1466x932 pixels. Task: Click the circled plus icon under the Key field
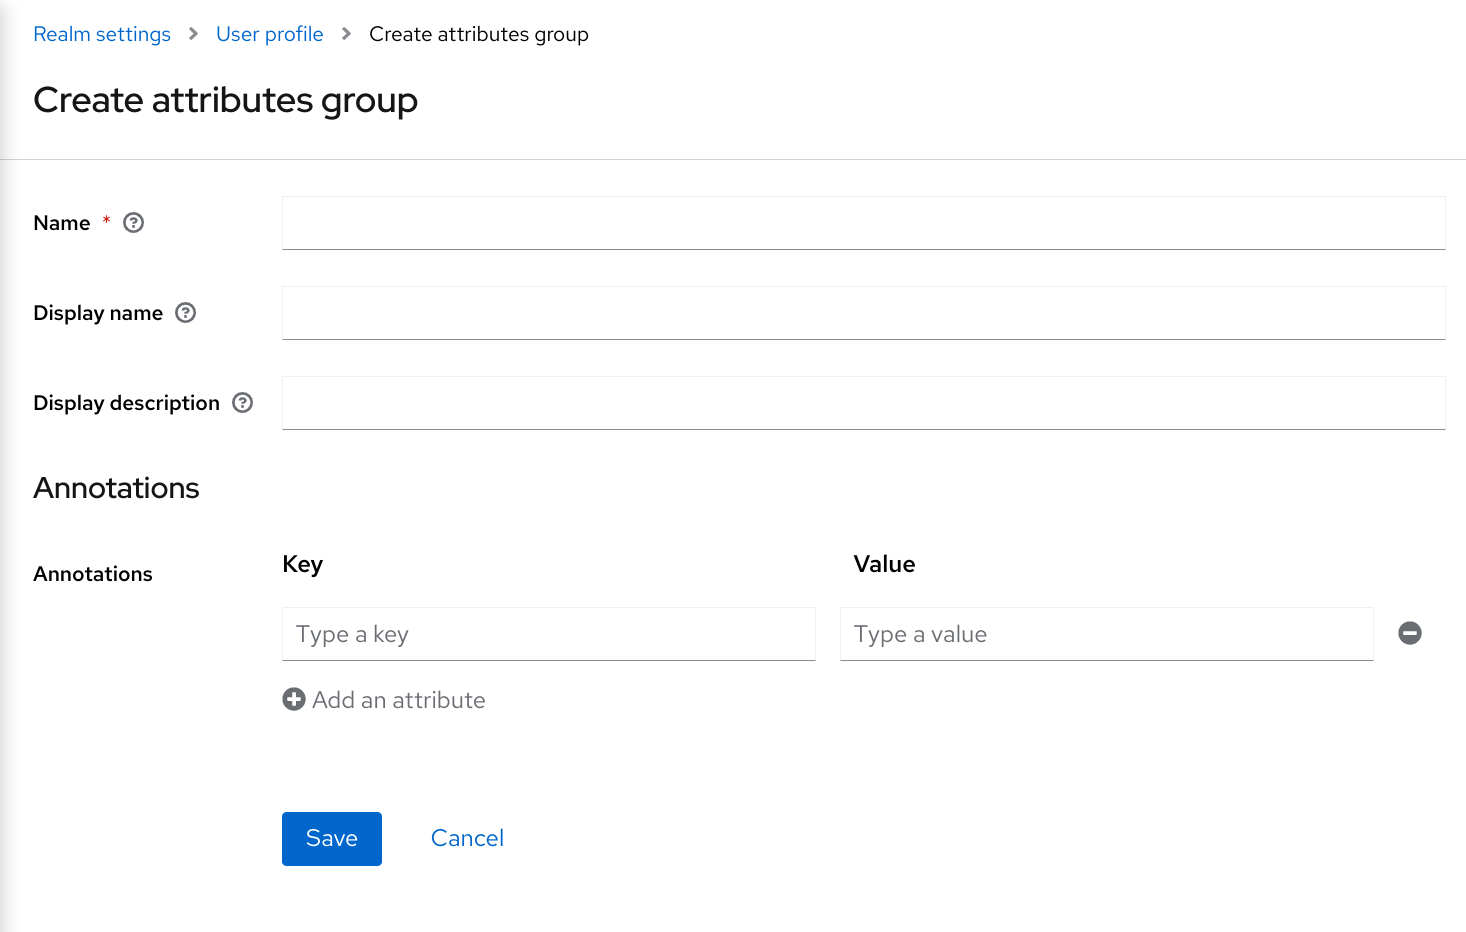point(293,699)
